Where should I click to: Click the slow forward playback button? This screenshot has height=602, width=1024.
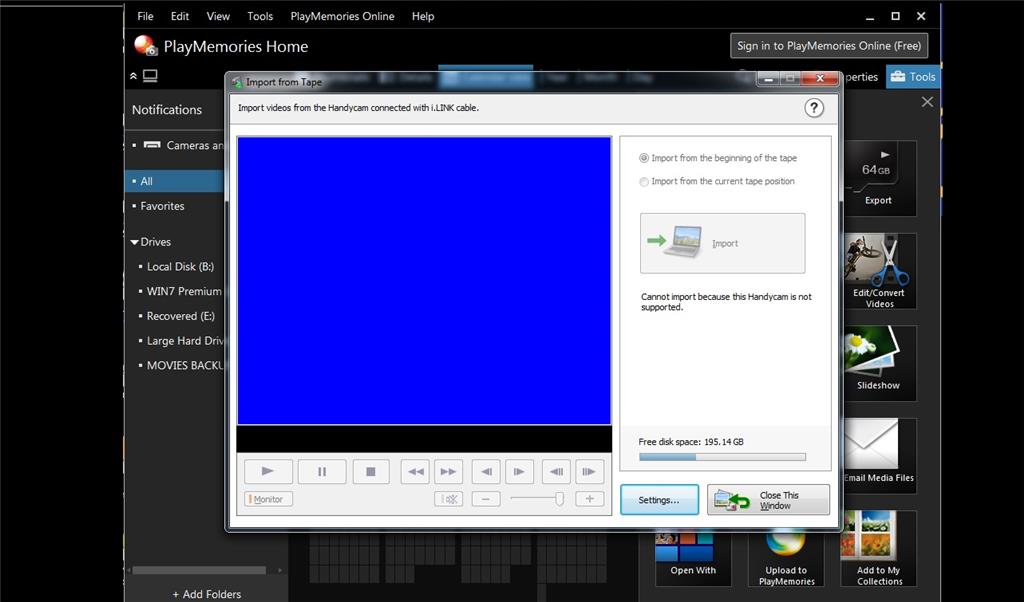(589, 471)
